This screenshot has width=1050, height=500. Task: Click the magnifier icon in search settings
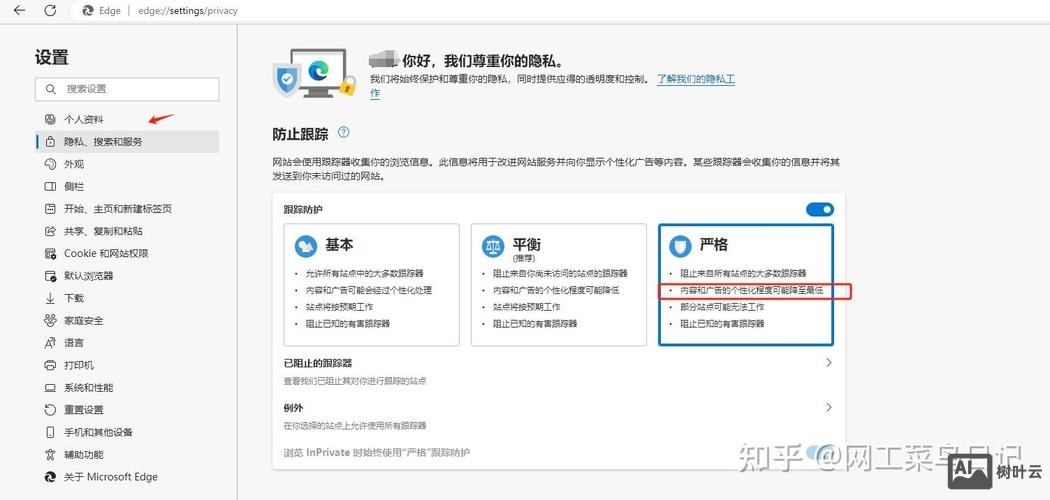(51, 89)
